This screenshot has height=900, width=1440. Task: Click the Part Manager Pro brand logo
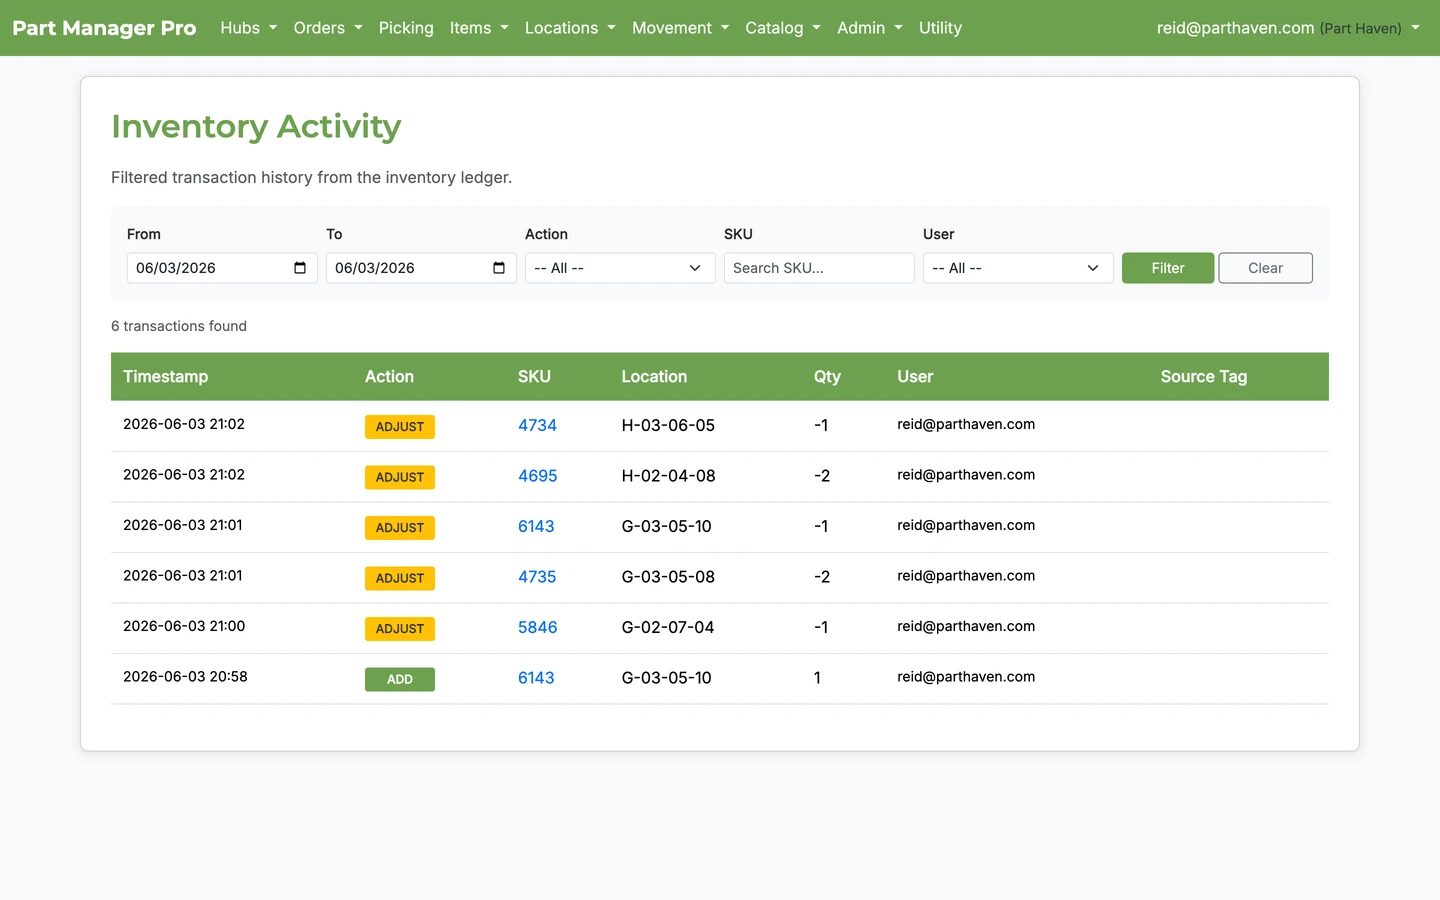[x=104, y=28]
